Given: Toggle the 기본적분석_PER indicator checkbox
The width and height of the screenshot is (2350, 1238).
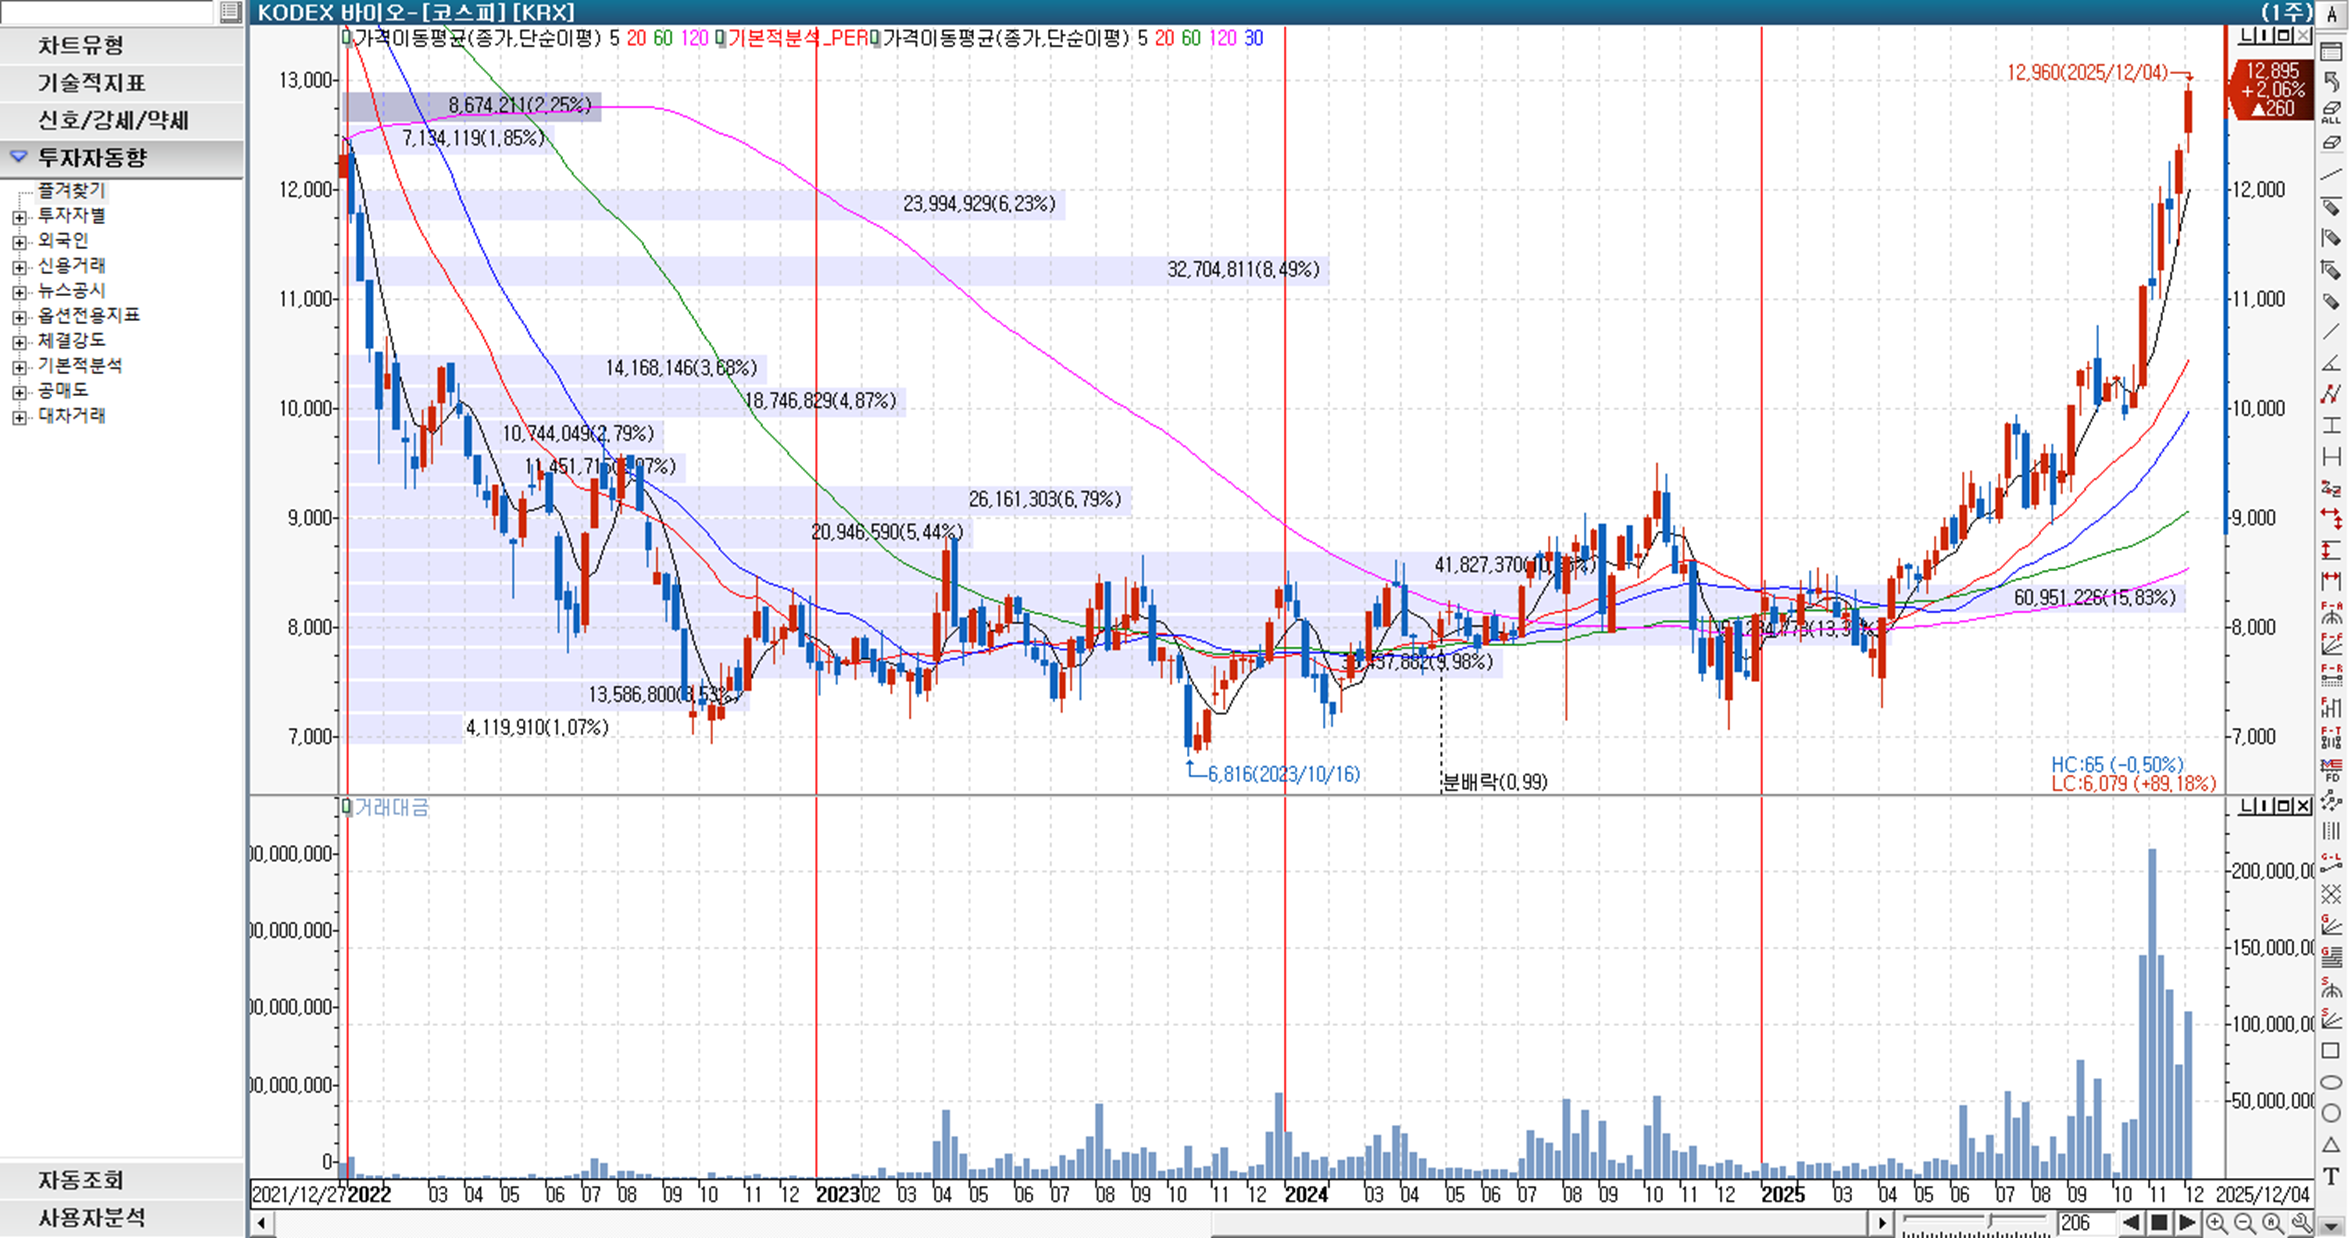Looking at the screenshot, I should pos(720,38).
